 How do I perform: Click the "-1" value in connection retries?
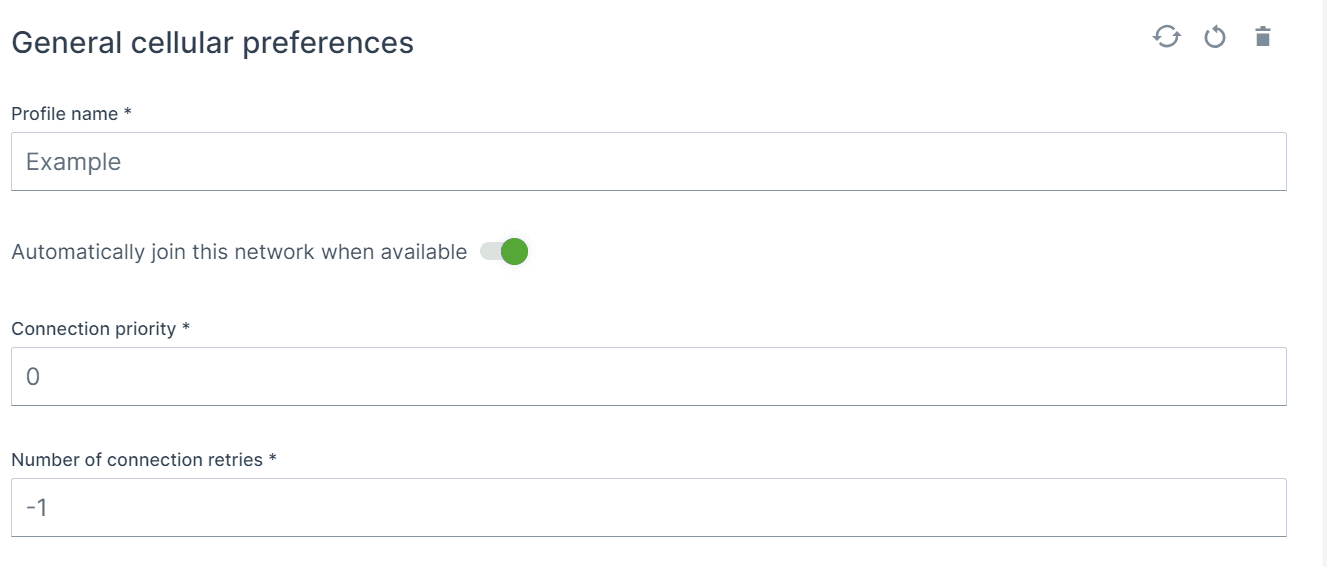[x=37, y=508]
